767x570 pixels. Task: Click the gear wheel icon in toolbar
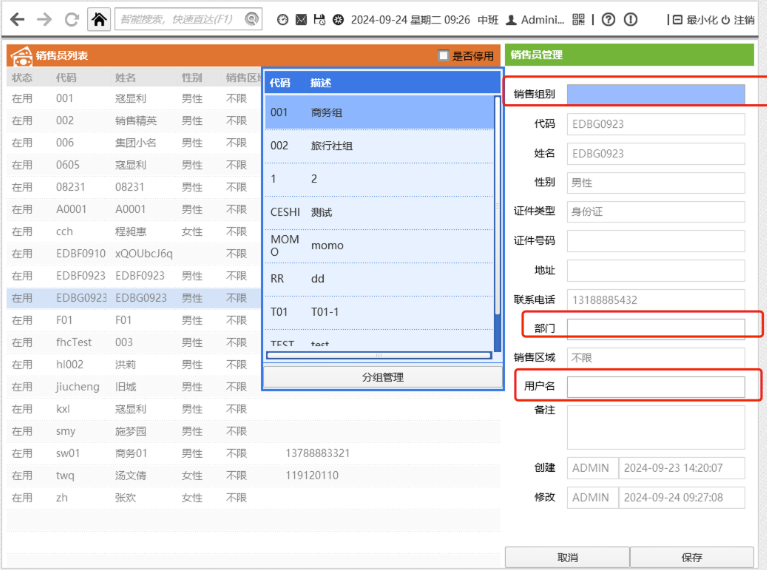click(338, 20)
